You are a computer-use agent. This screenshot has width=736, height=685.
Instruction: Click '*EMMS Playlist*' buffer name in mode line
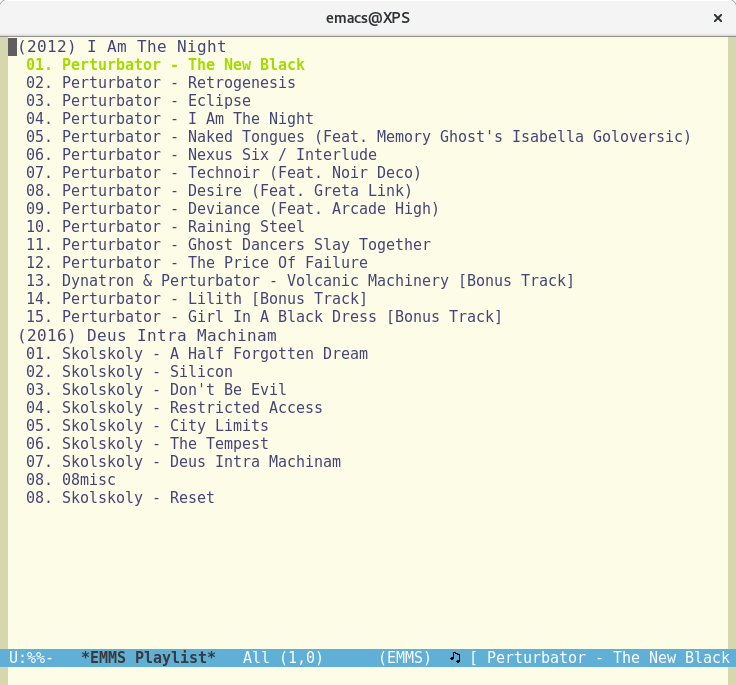[x=148, y=657]
